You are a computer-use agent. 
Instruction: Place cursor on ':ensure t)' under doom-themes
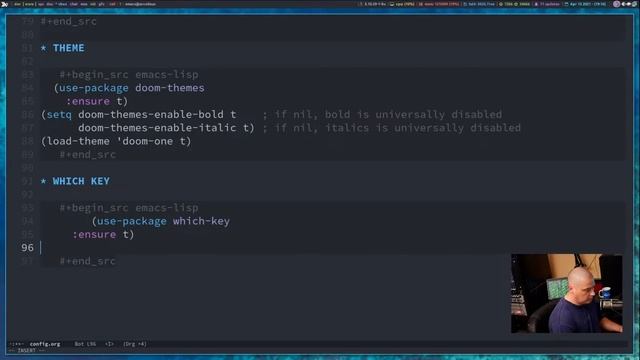[97, 101]
